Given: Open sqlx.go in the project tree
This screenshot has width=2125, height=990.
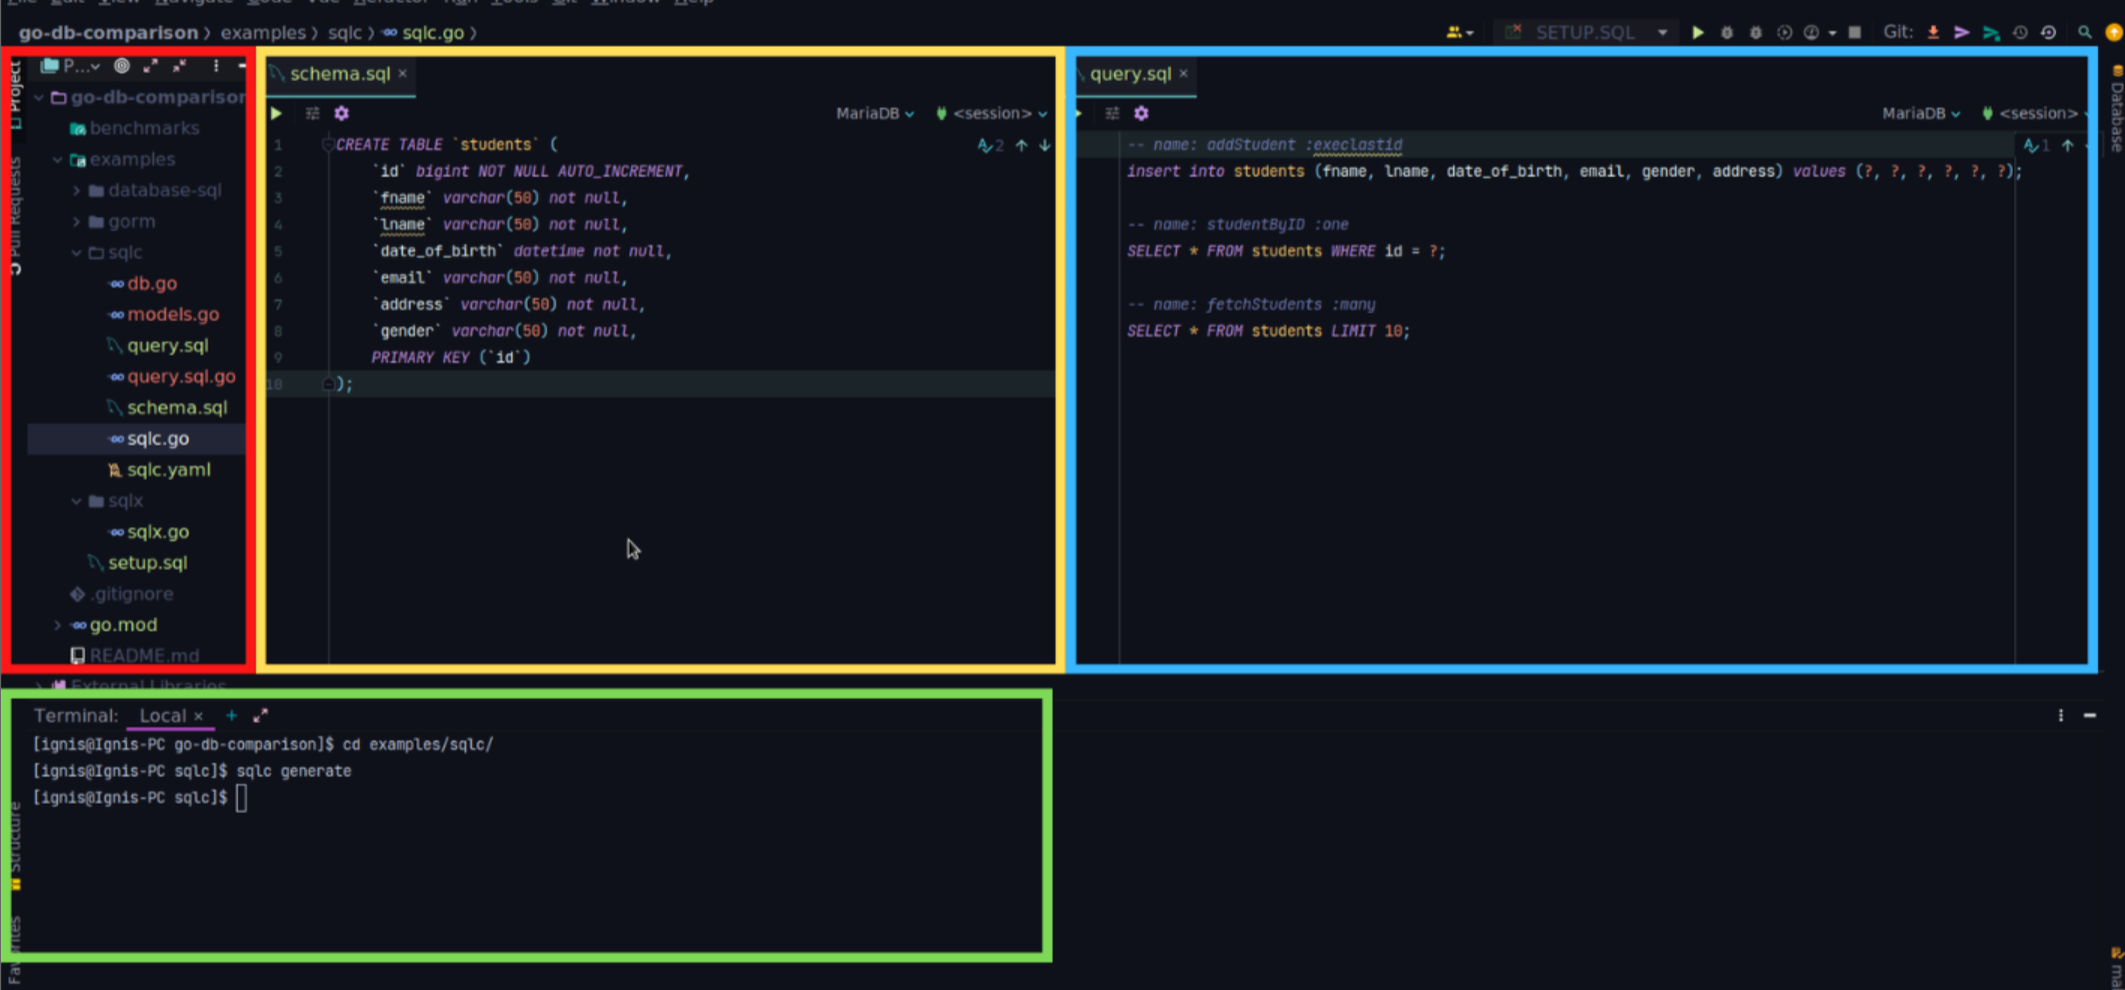Looking at the screenshot, I should point(158,531).
